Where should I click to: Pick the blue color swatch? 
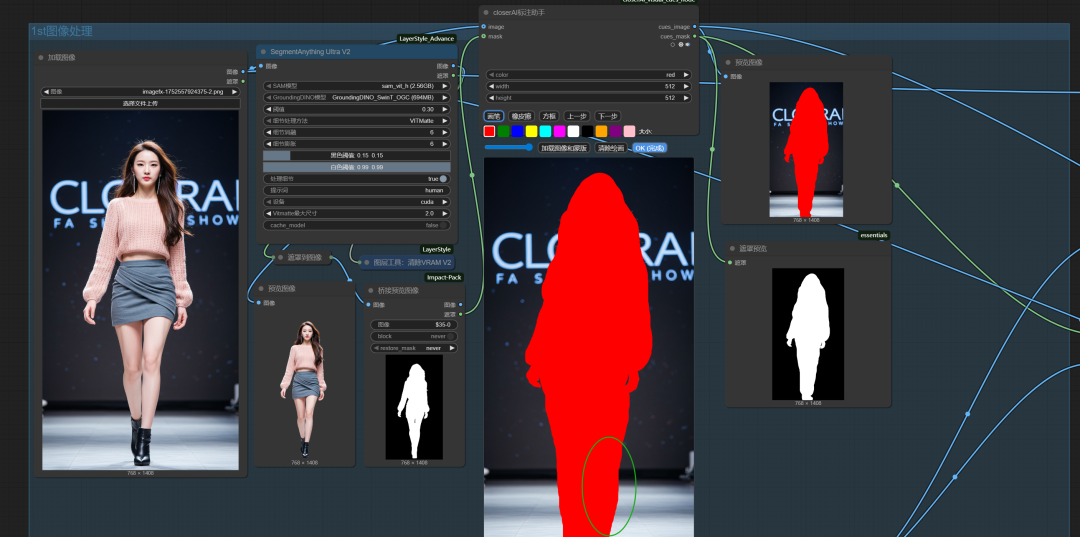coord(517,131)
